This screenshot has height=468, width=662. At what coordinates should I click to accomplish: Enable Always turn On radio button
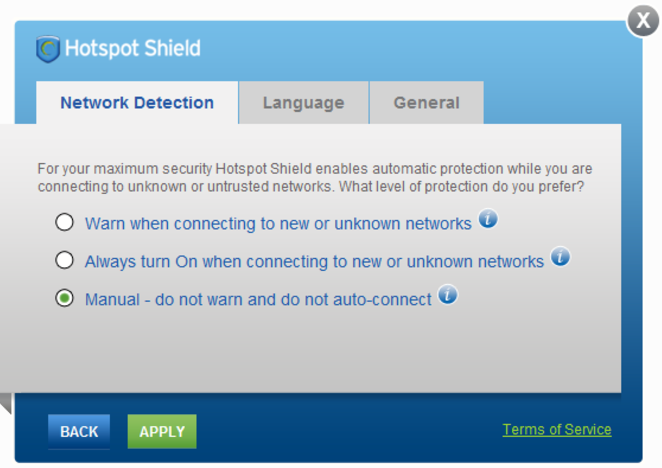click(64, 260)
